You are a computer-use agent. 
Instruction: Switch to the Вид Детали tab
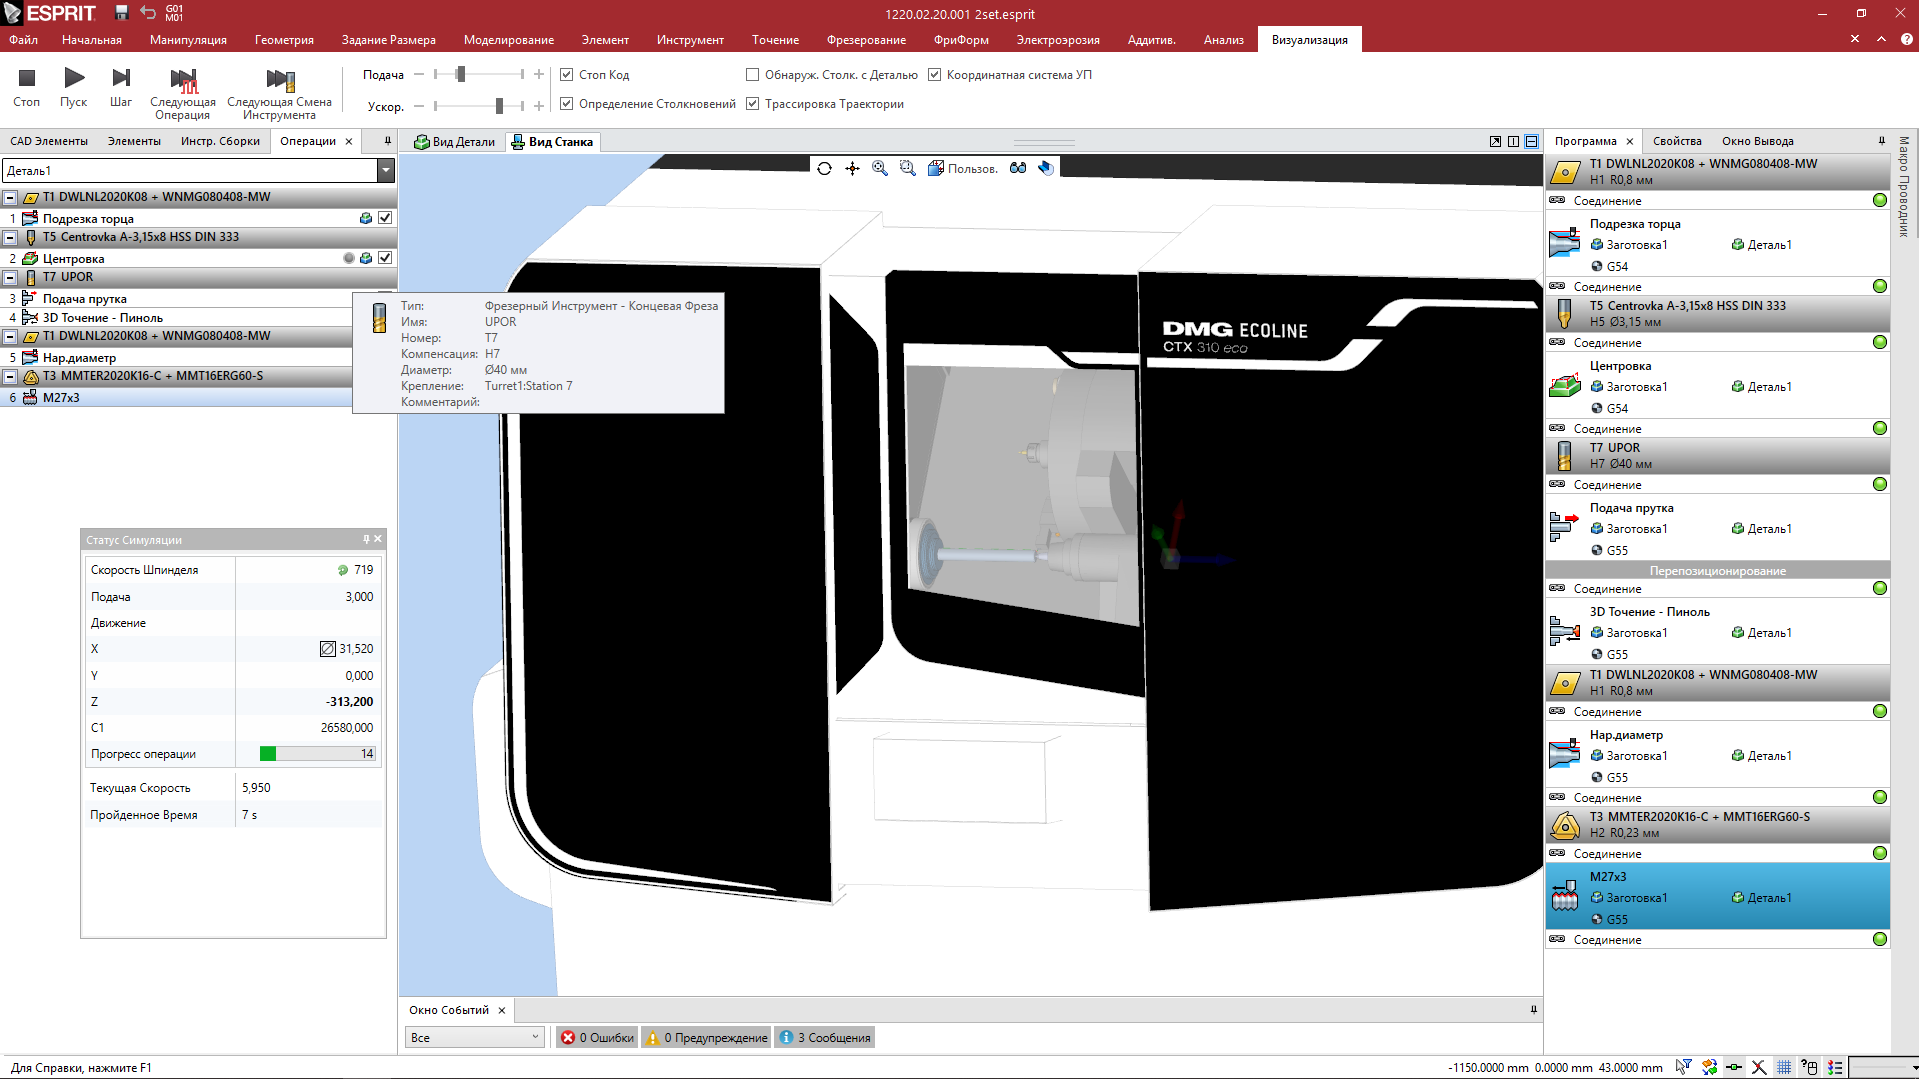[455, 142]
